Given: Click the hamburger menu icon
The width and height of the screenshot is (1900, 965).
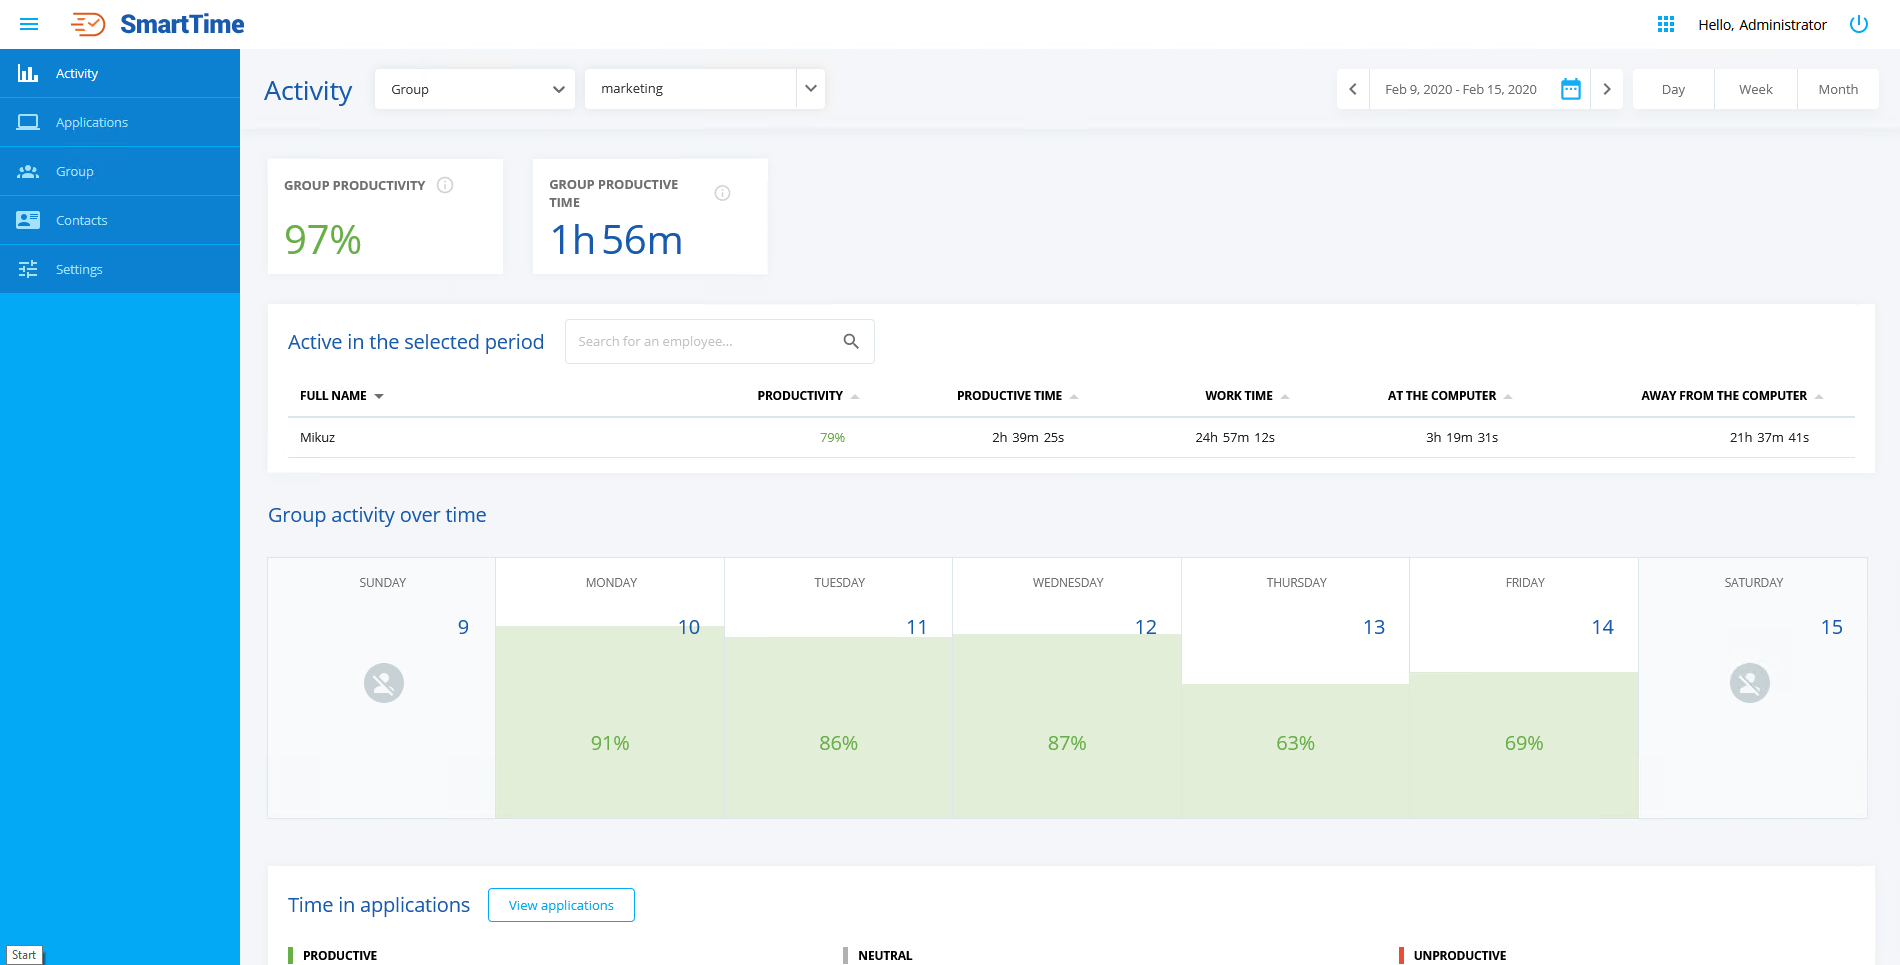Looking at the screenshot, I should (29, 24).
